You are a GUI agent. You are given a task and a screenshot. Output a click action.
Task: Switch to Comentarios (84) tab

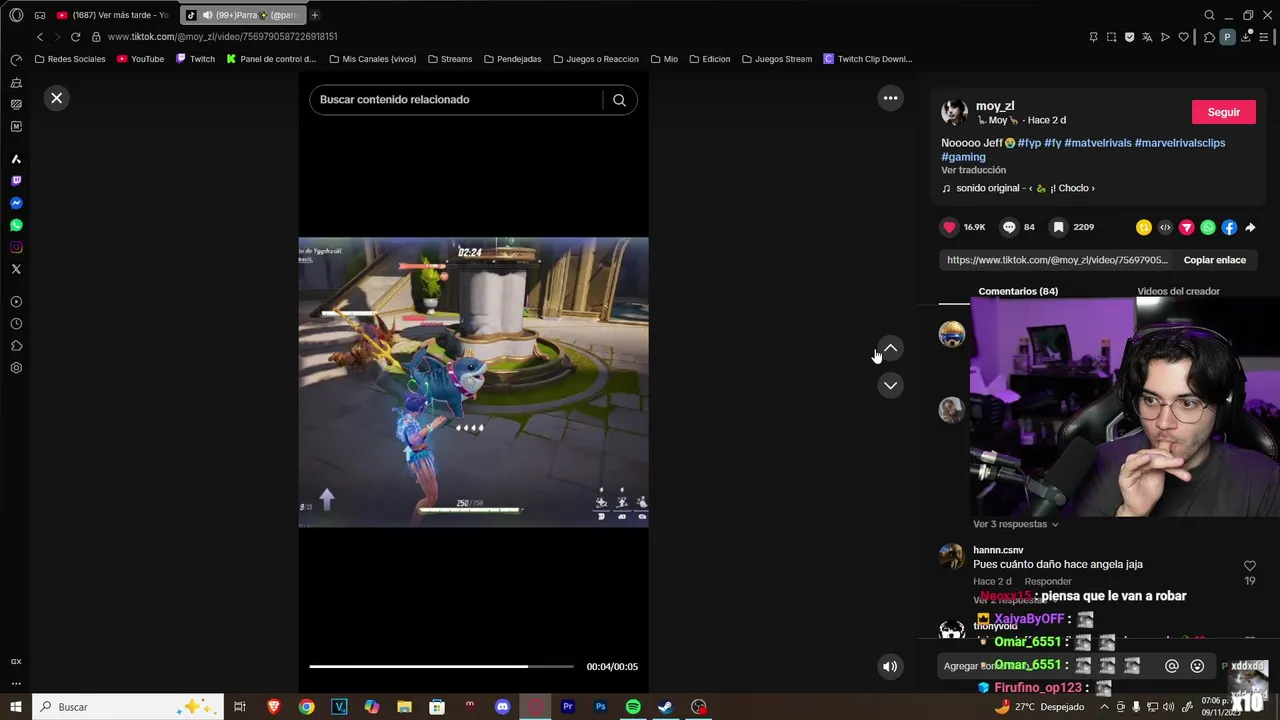pyautogui.click(x=1018, y=291)
